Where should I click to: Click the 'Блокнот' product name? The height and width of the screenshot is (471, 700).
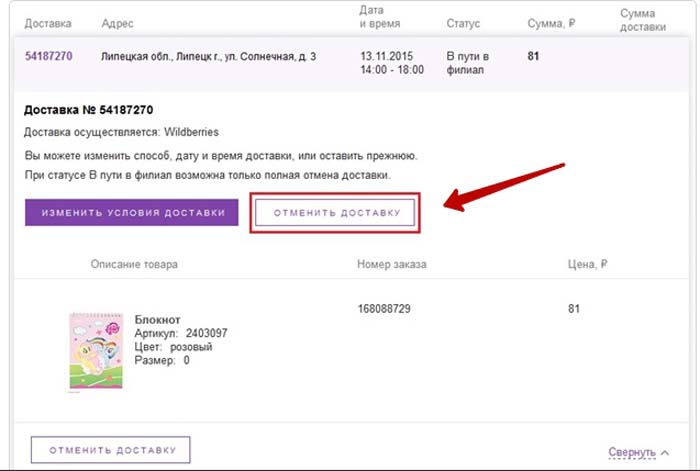[158, 320]
